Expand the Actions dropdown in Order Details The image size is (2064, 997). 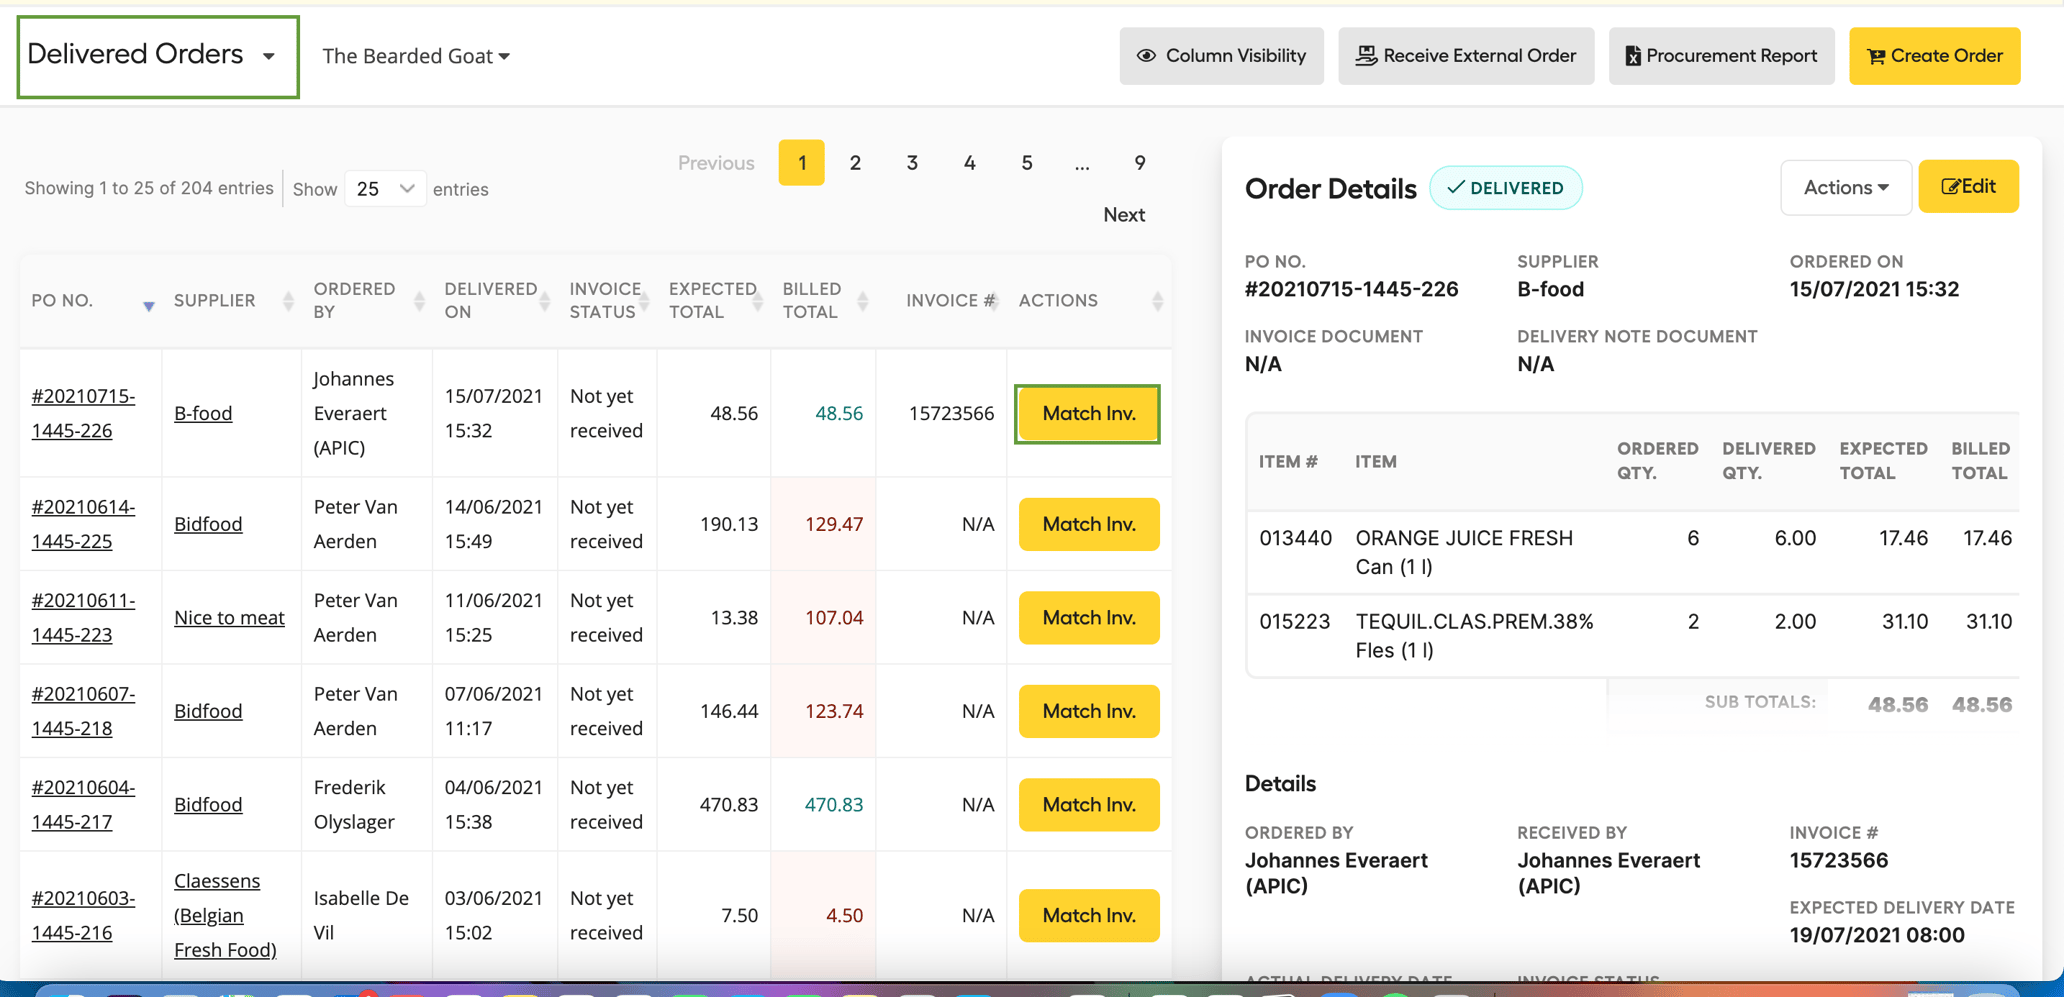tap(1845, 187)
